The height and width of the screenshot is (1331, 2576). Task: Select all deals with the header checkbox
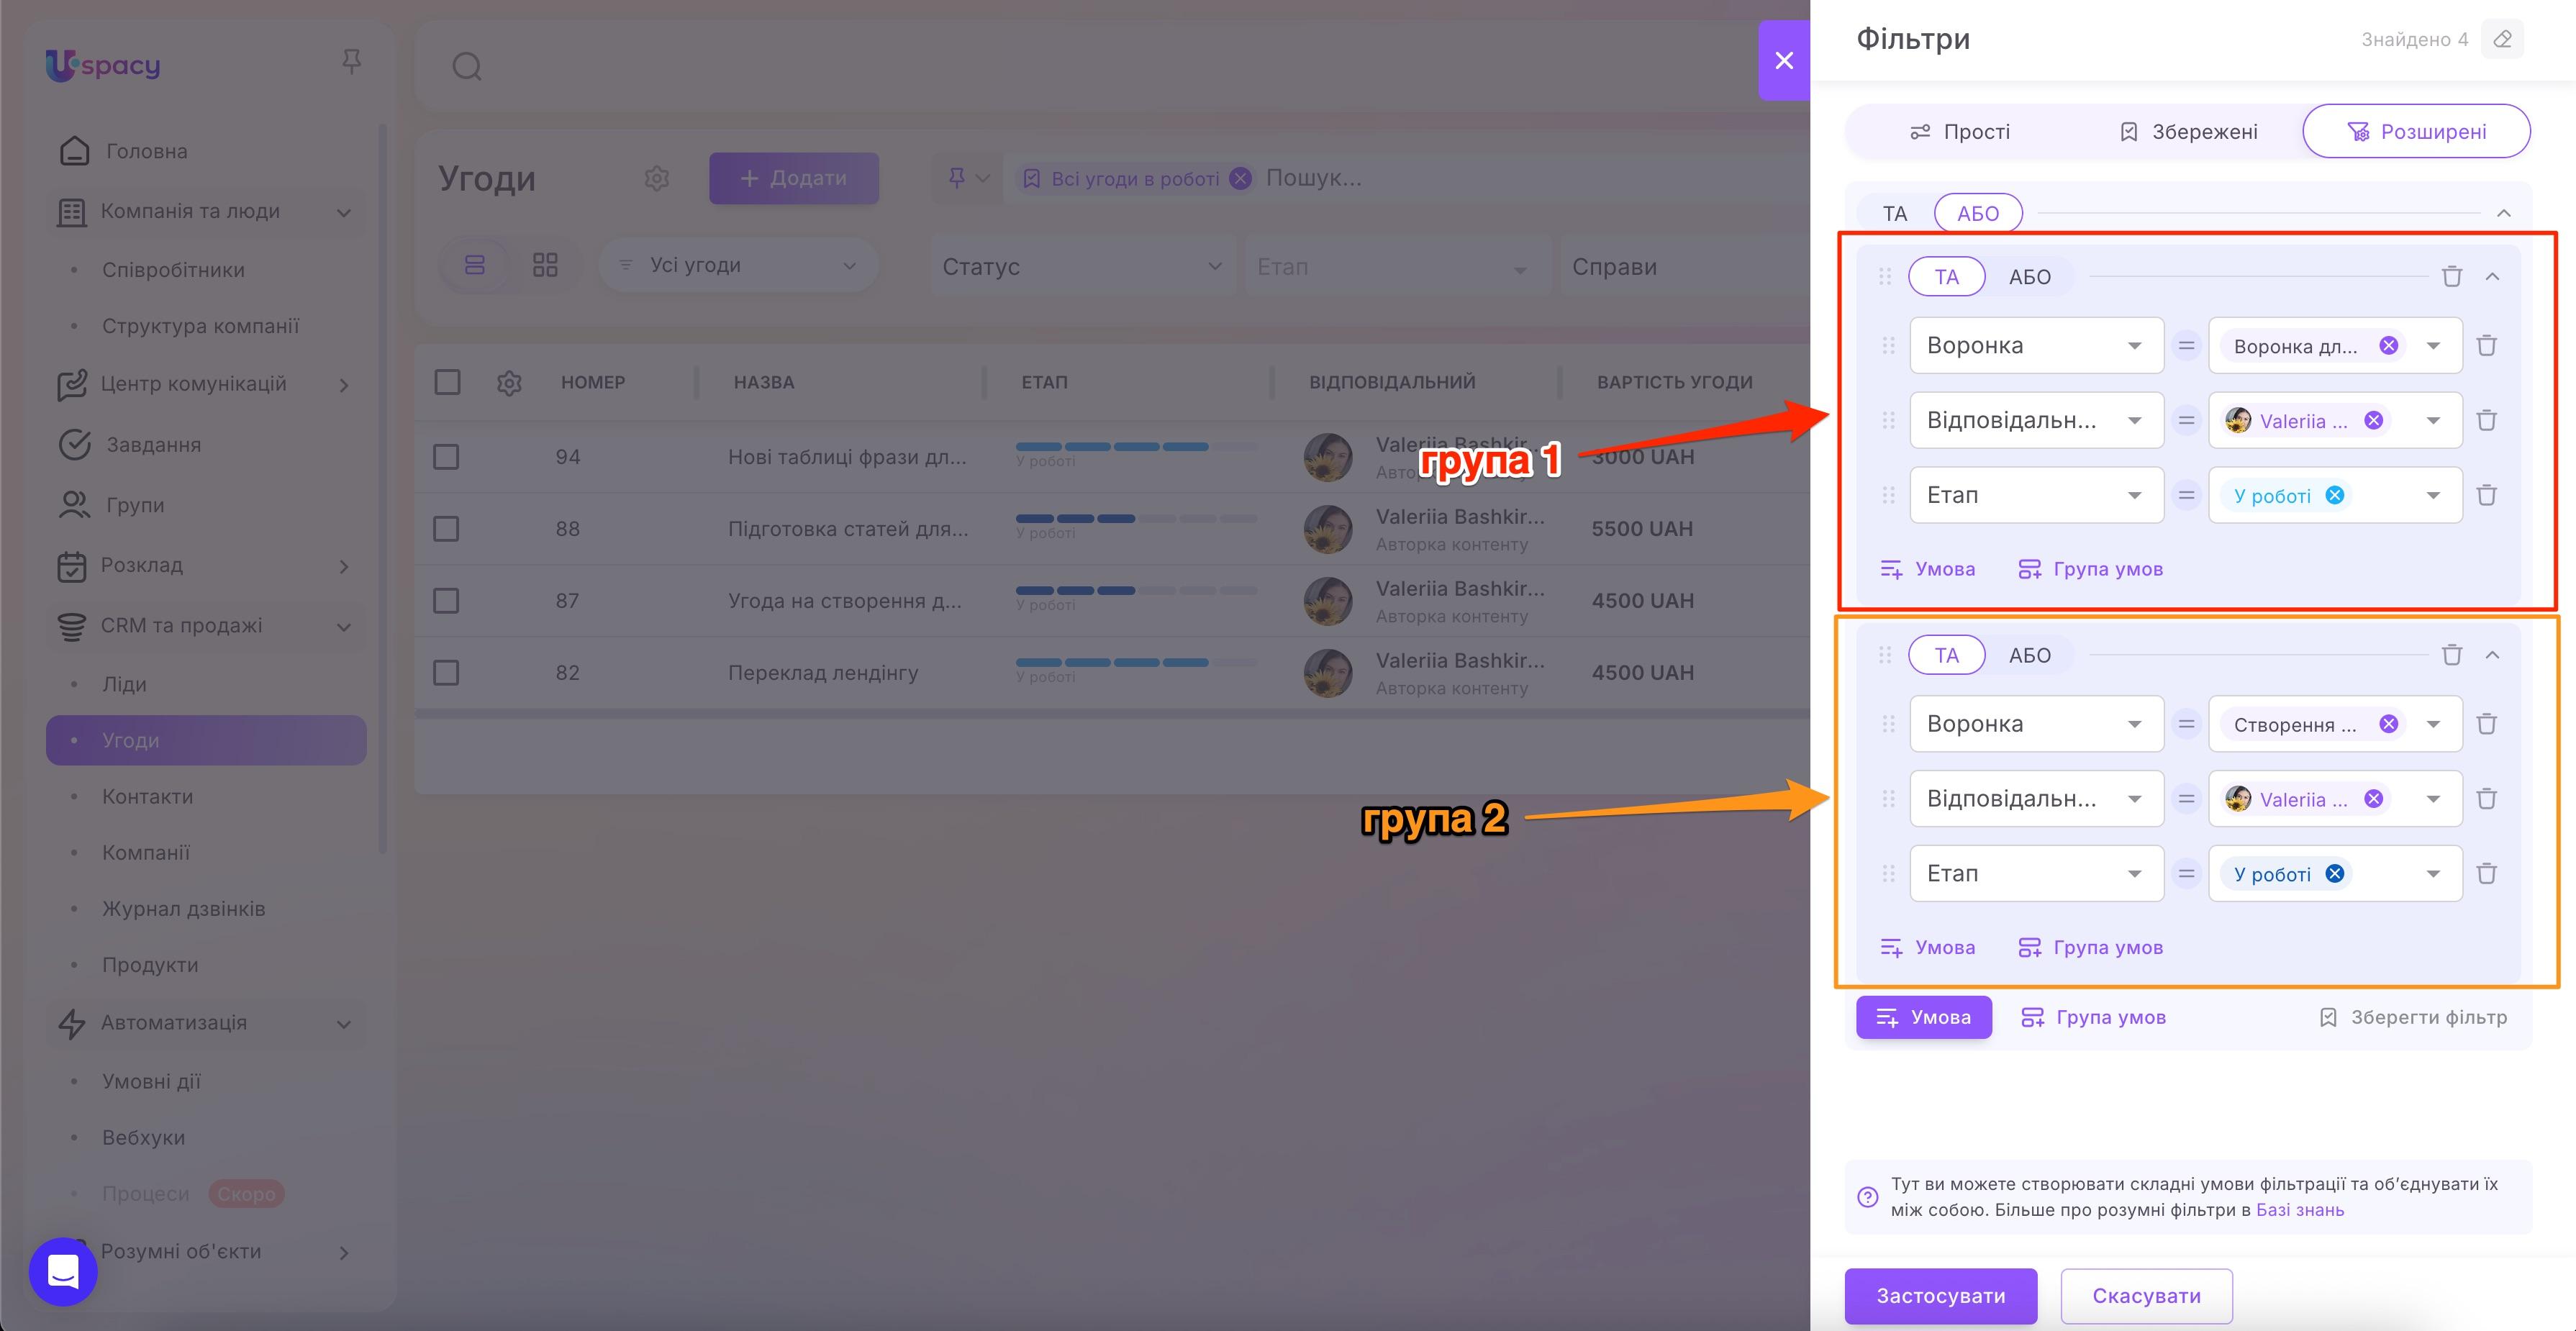tap(446, 382)
